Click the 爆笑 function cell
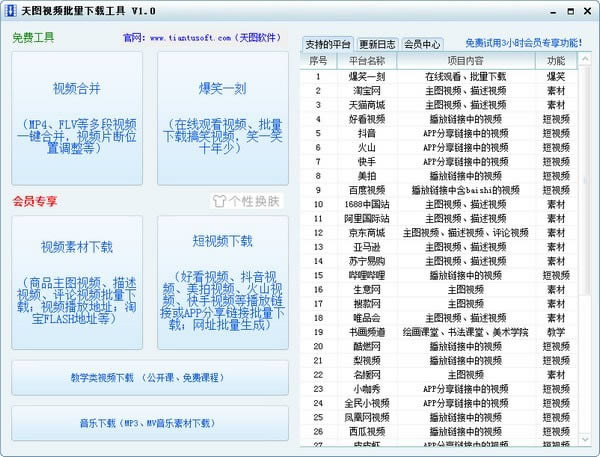 coord(556,77)
